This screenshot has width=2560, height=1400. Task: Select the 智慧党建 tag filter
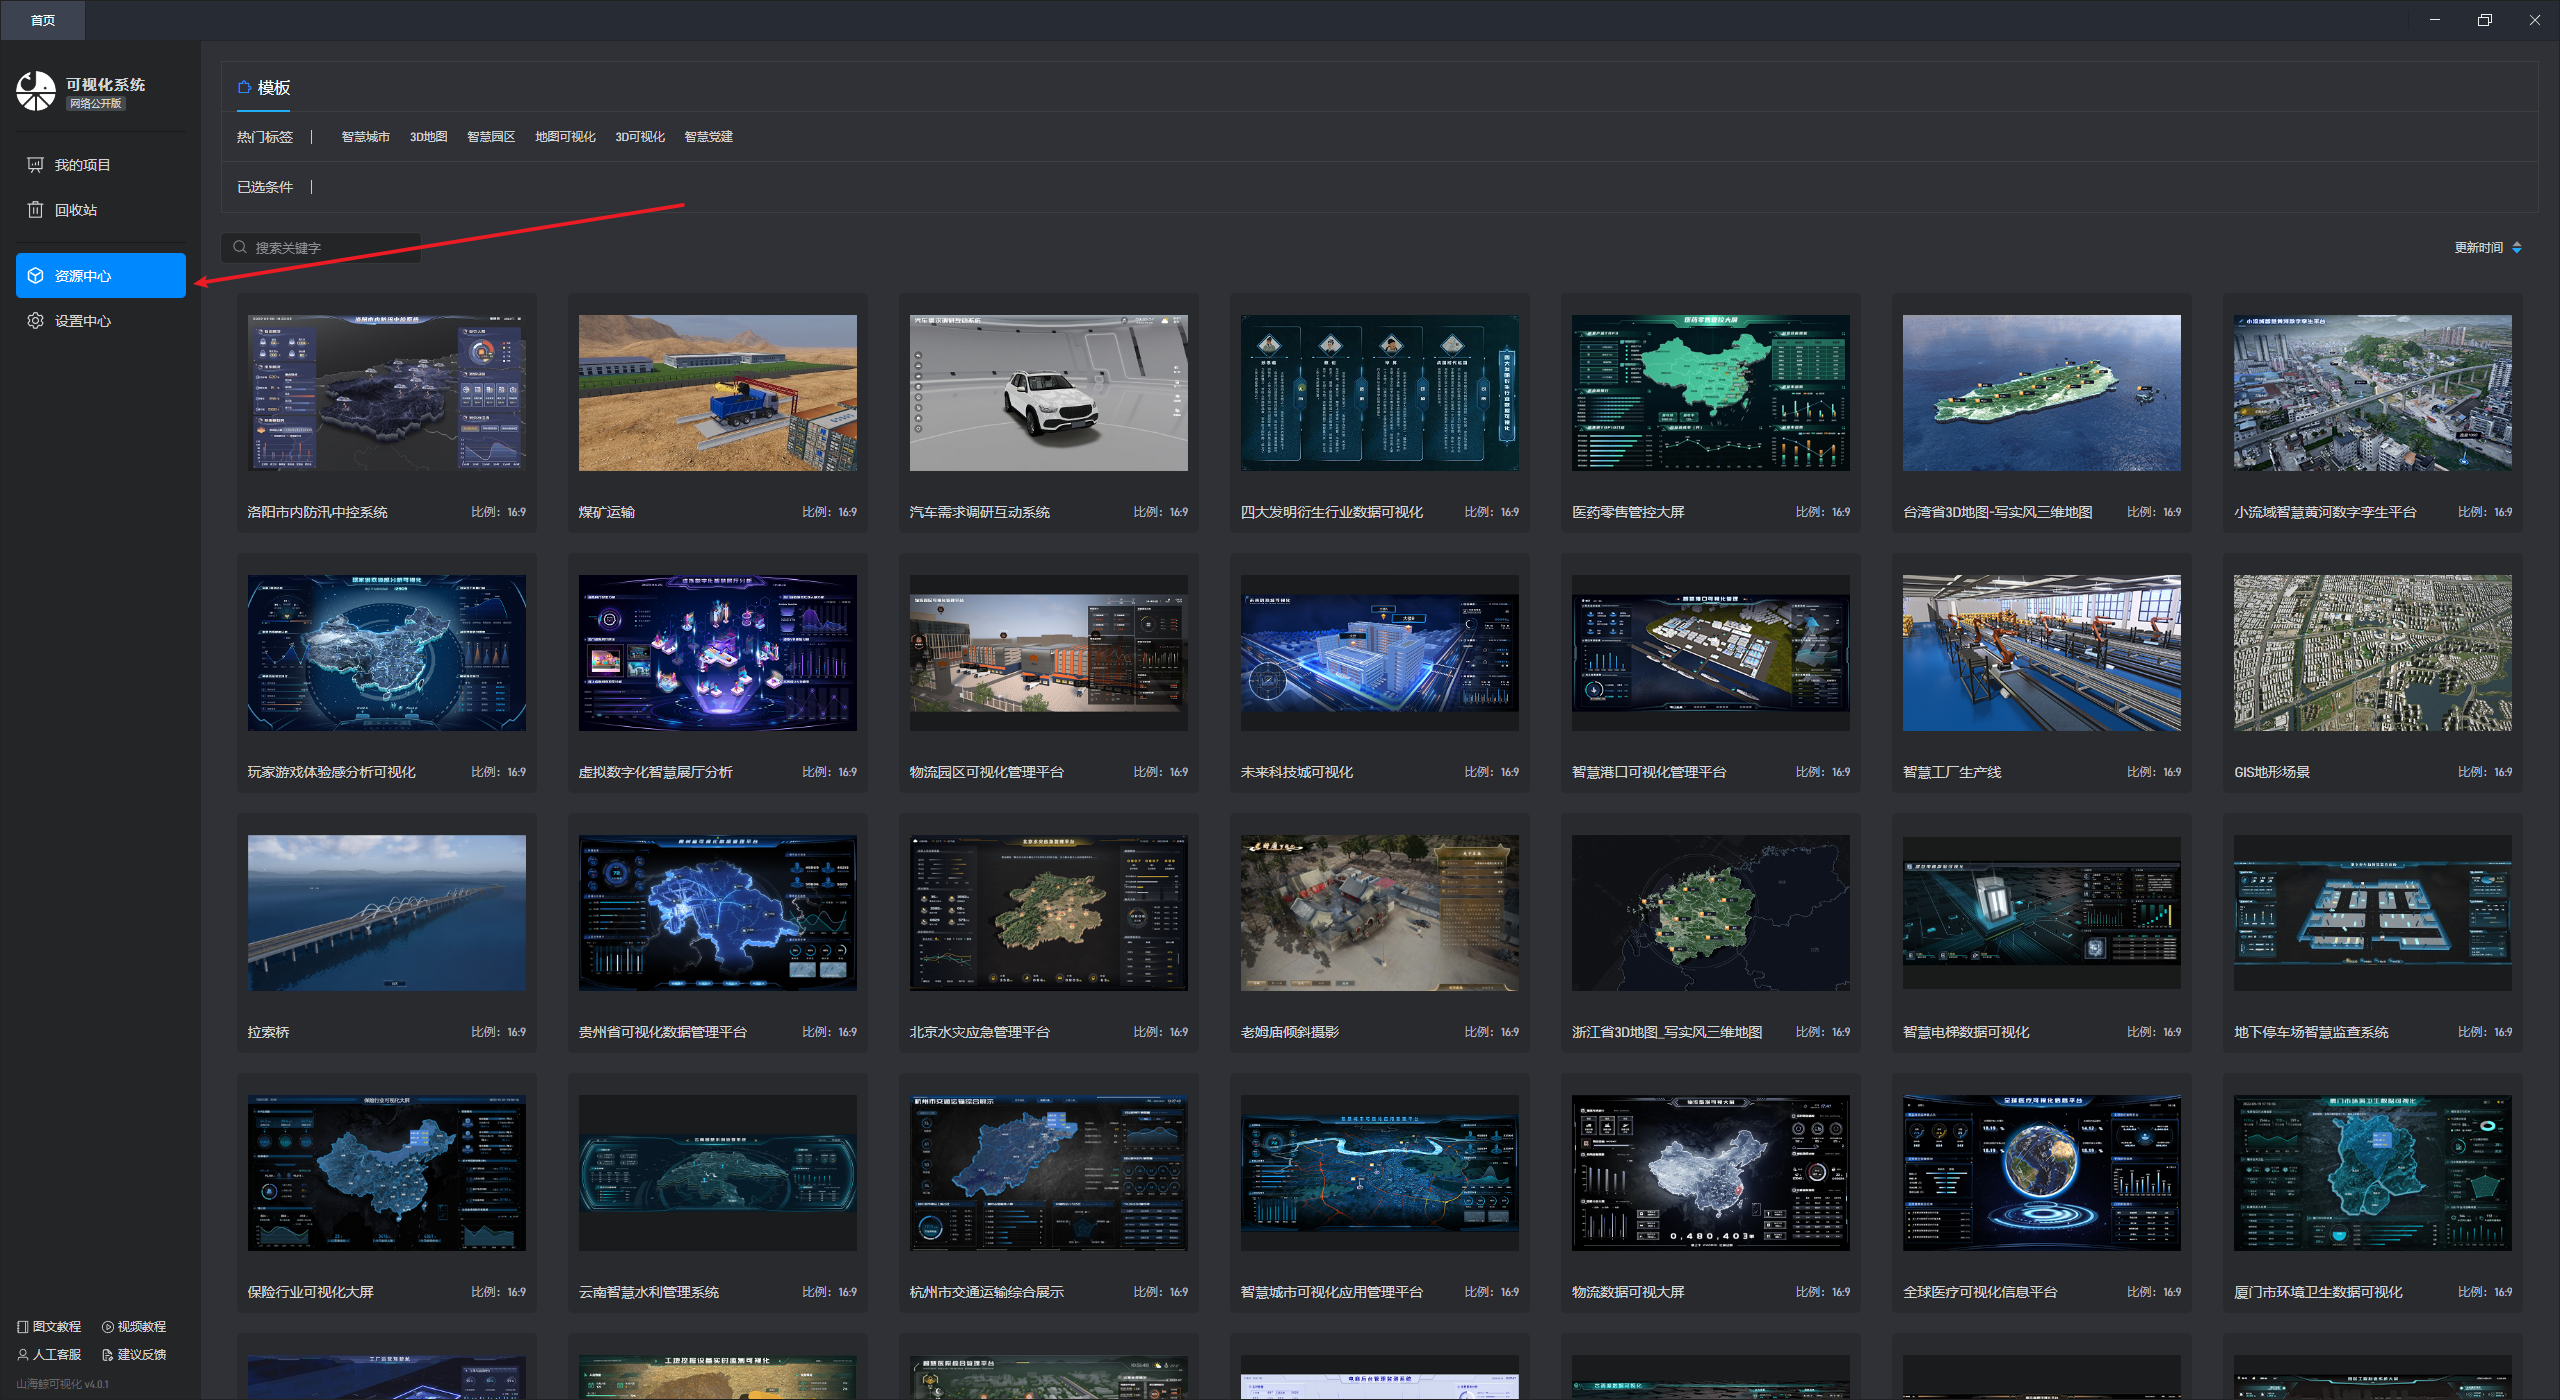708,137
